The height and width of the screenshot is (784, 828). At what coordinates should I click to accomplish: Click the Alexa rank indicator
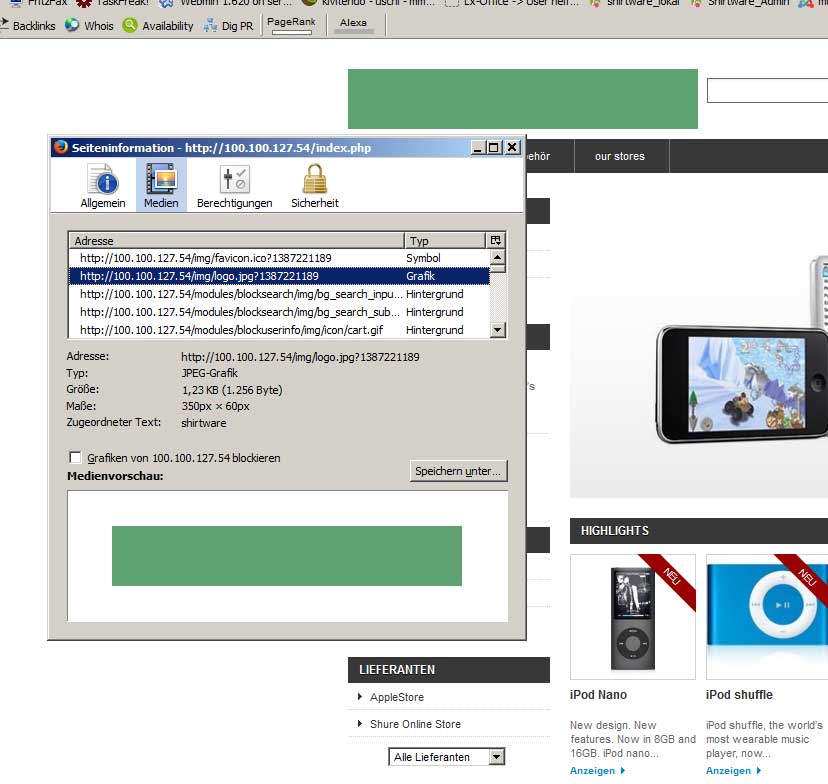pos(354,25)
